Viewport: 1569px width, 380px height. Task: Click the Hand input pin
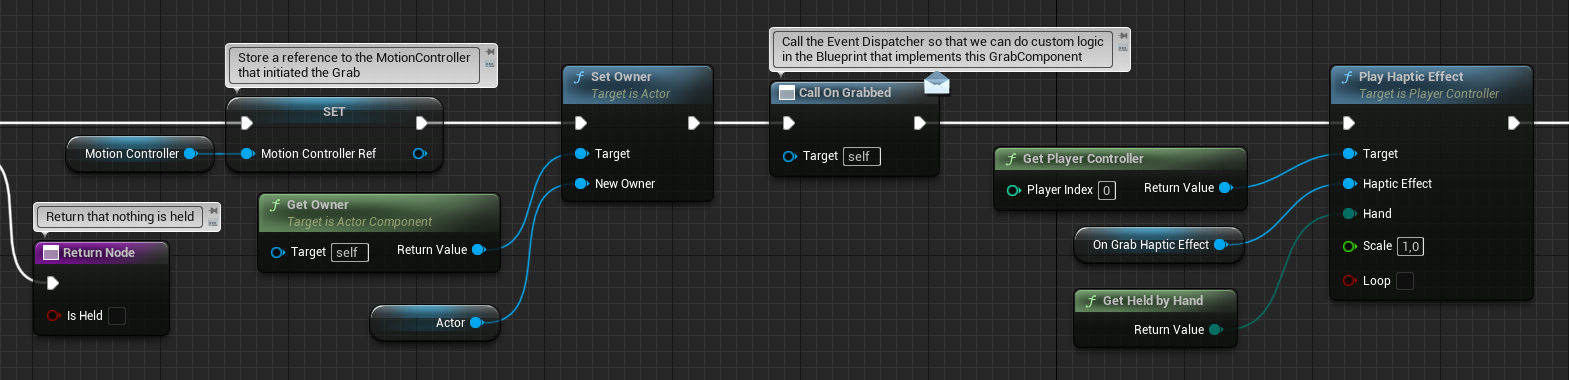[x=1349, y=213]
